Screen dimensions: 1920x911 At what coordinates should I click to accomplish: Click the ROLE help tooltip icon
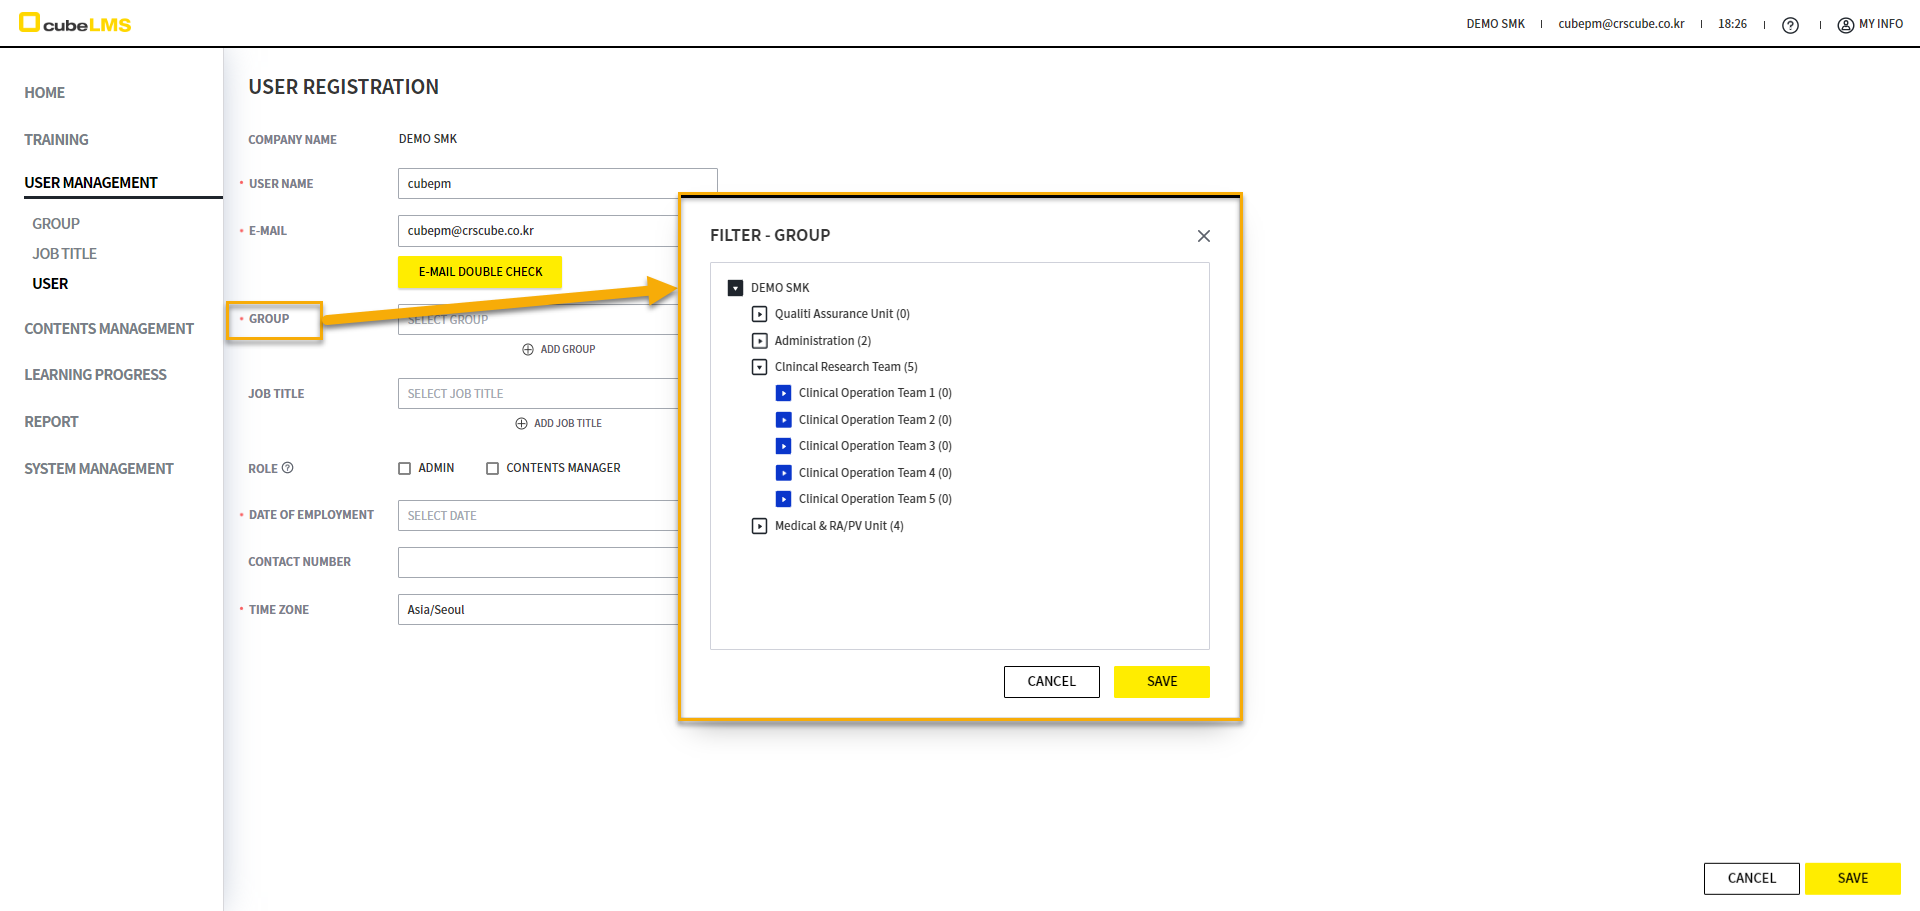(x=288, y=468)
